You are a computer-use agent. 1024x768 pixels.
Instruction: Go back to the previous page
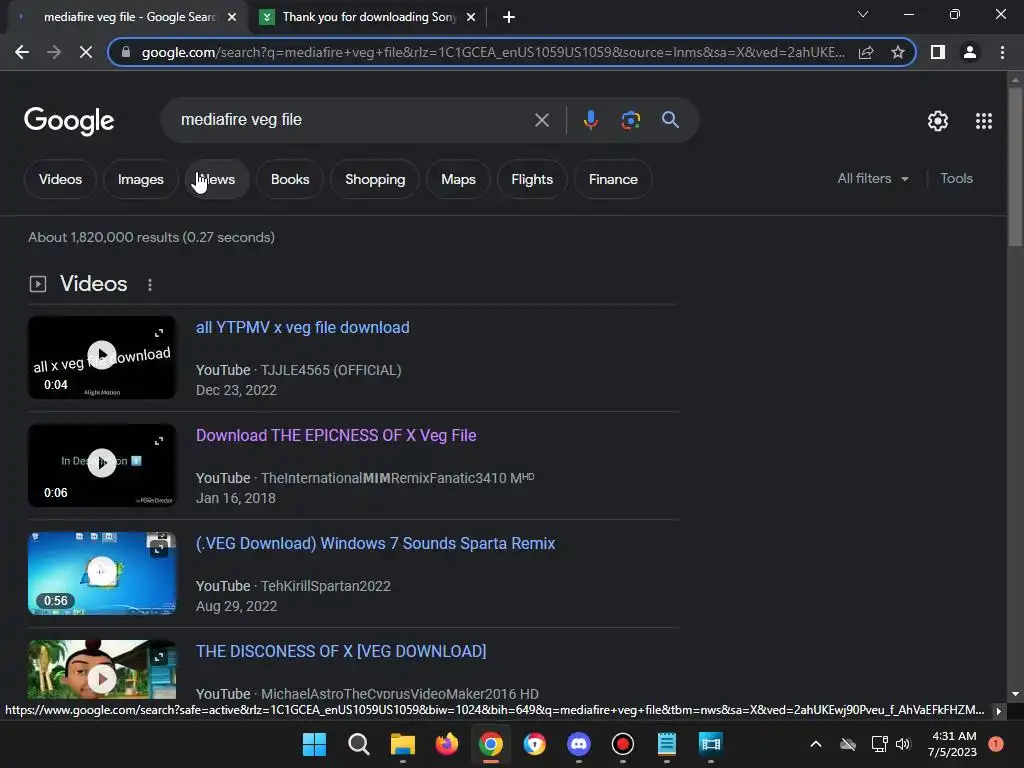point(22,52)
